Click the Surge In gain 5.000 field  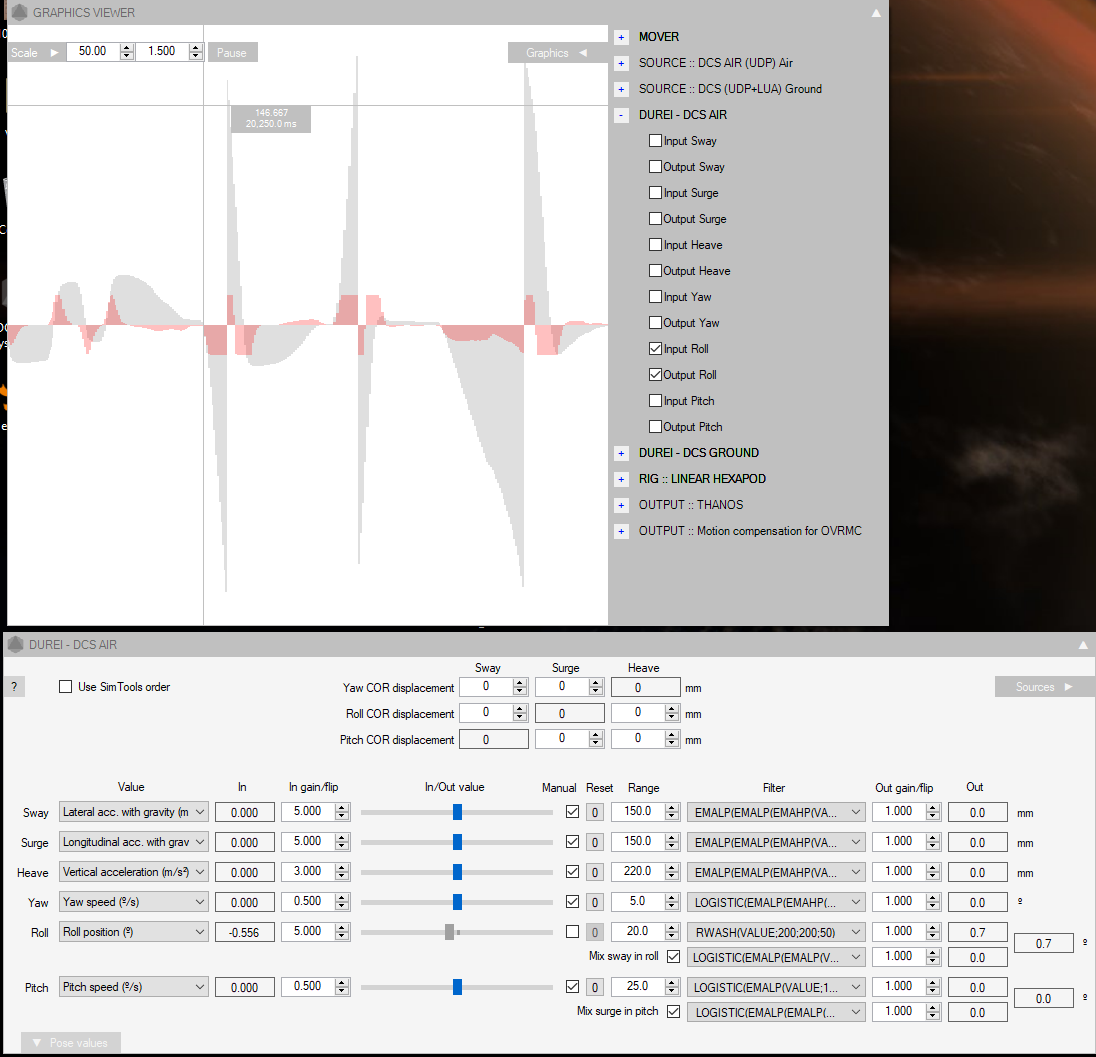(x=308, y=842)
